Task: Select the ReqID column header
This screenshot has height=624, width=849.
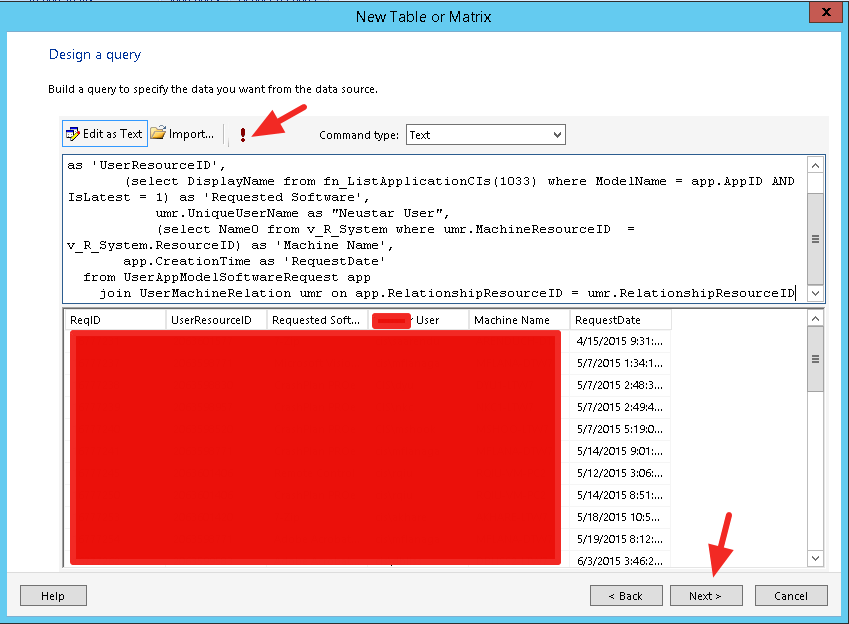Action: [114, 320]
